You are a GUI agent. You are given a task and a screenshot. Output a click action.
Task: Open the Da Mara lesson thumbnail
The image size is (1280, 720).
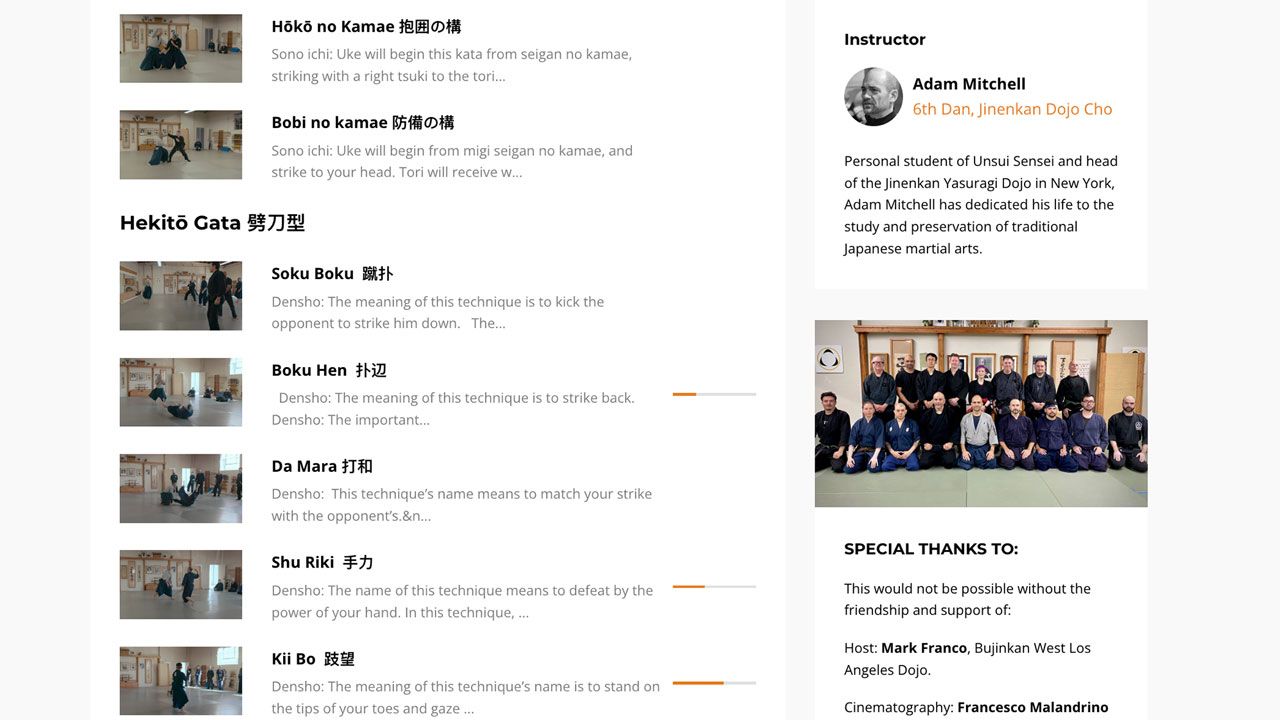pos(181,489)
